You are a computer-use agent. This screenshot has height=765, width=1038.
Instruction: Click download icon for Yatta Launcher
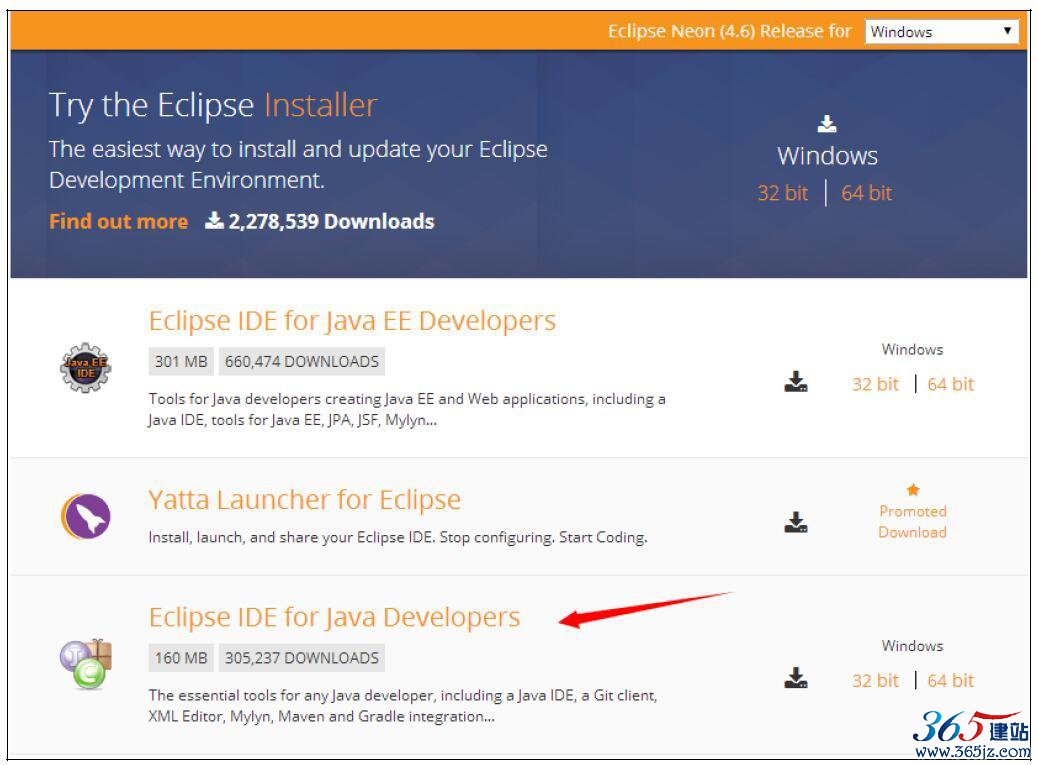796,522
